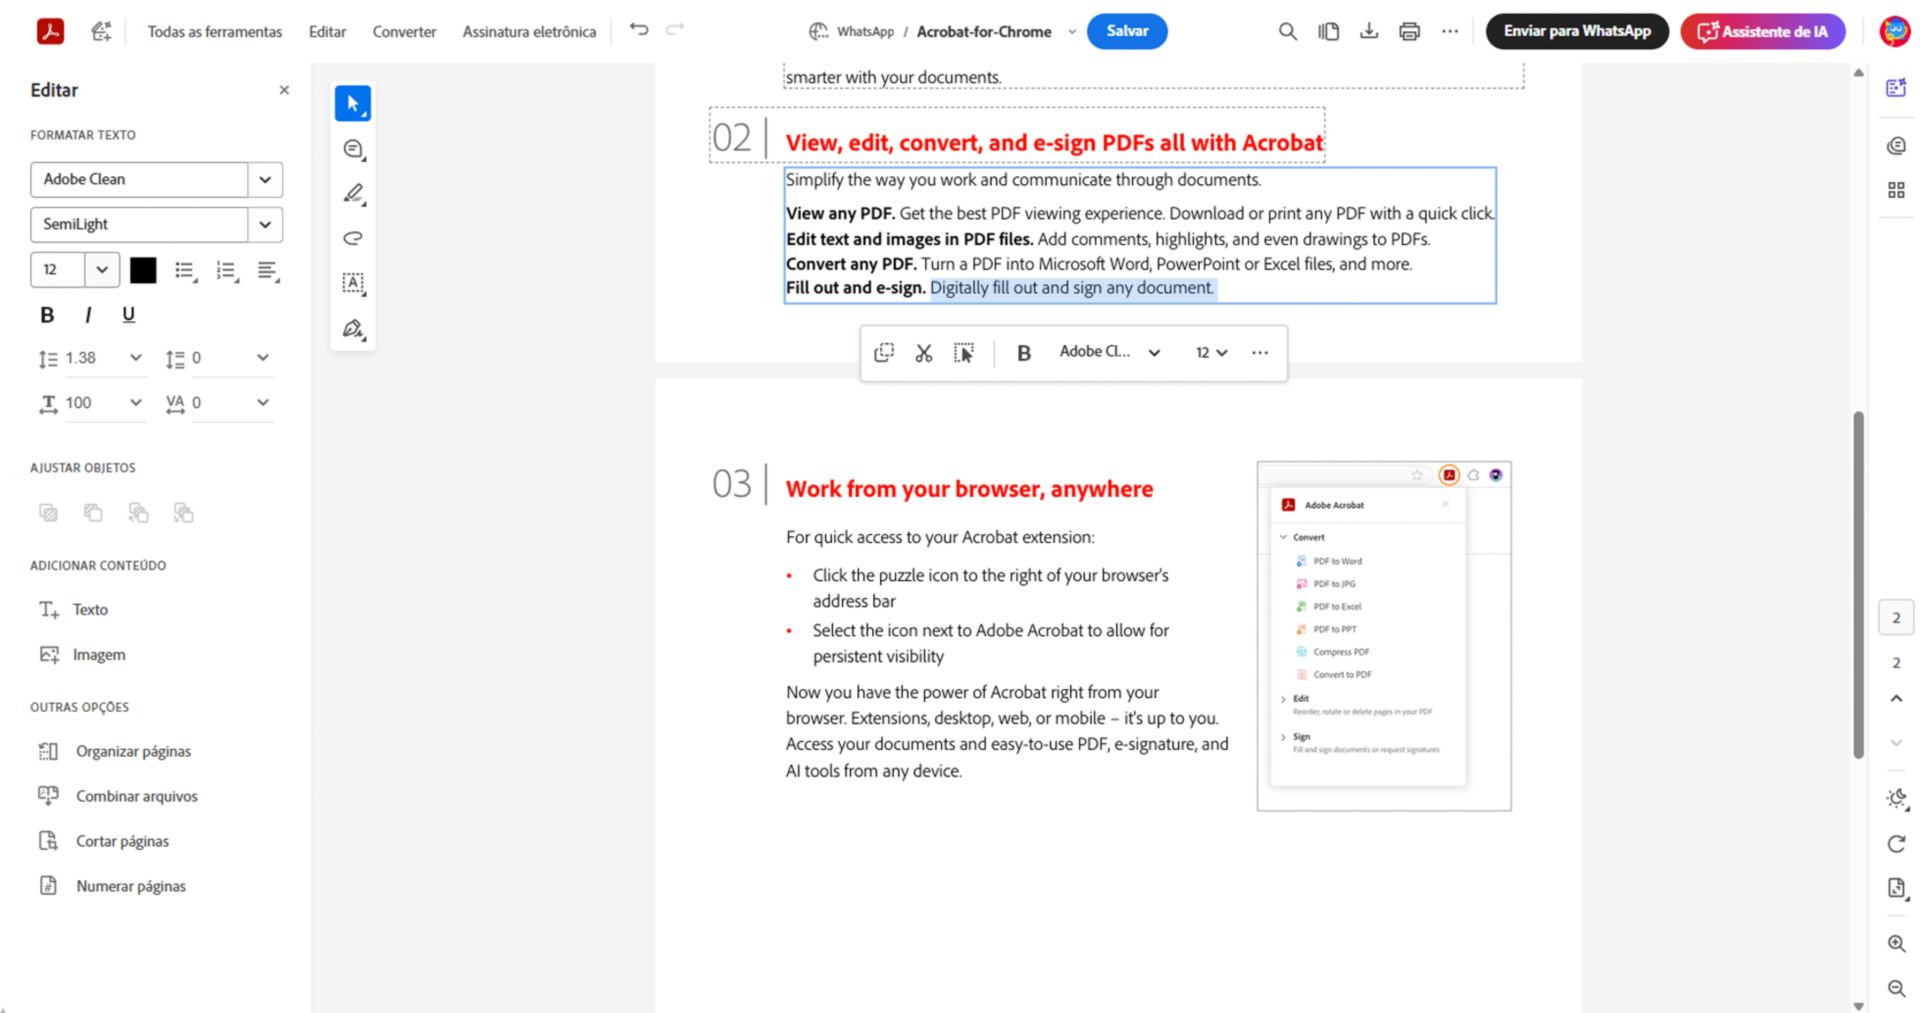Open Todas as ferramentas menu

[x=215, y=32]
